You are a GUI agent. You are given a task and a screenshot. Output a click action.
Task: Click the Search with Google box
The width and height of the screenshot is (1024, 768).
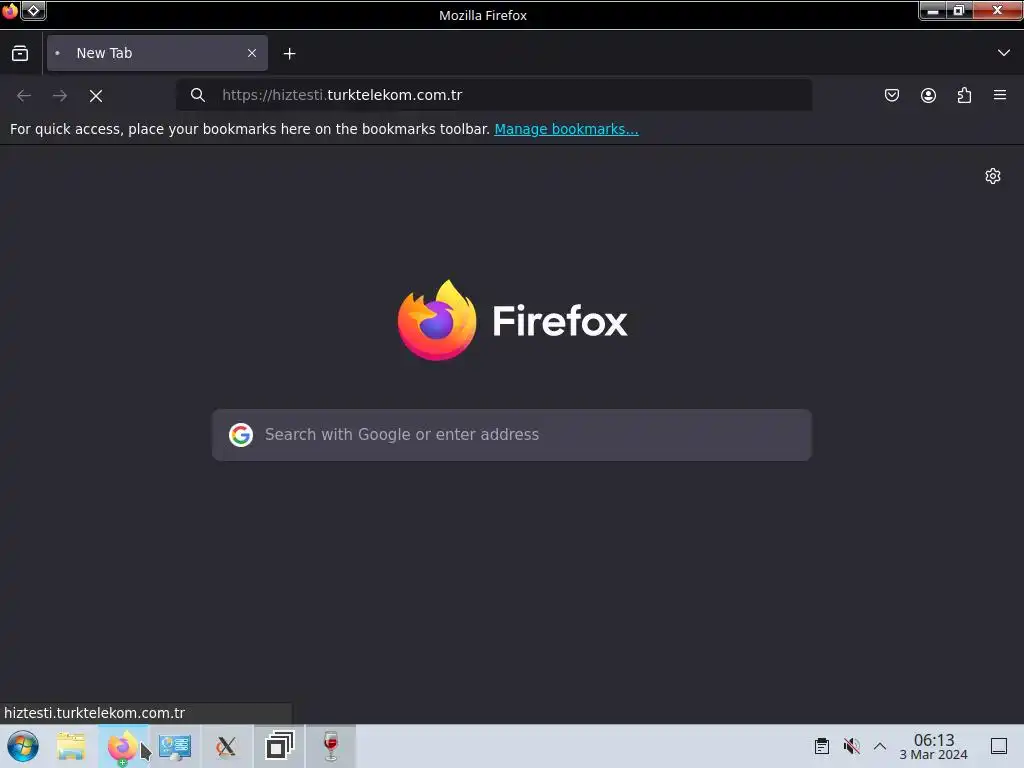pos(512,435)
